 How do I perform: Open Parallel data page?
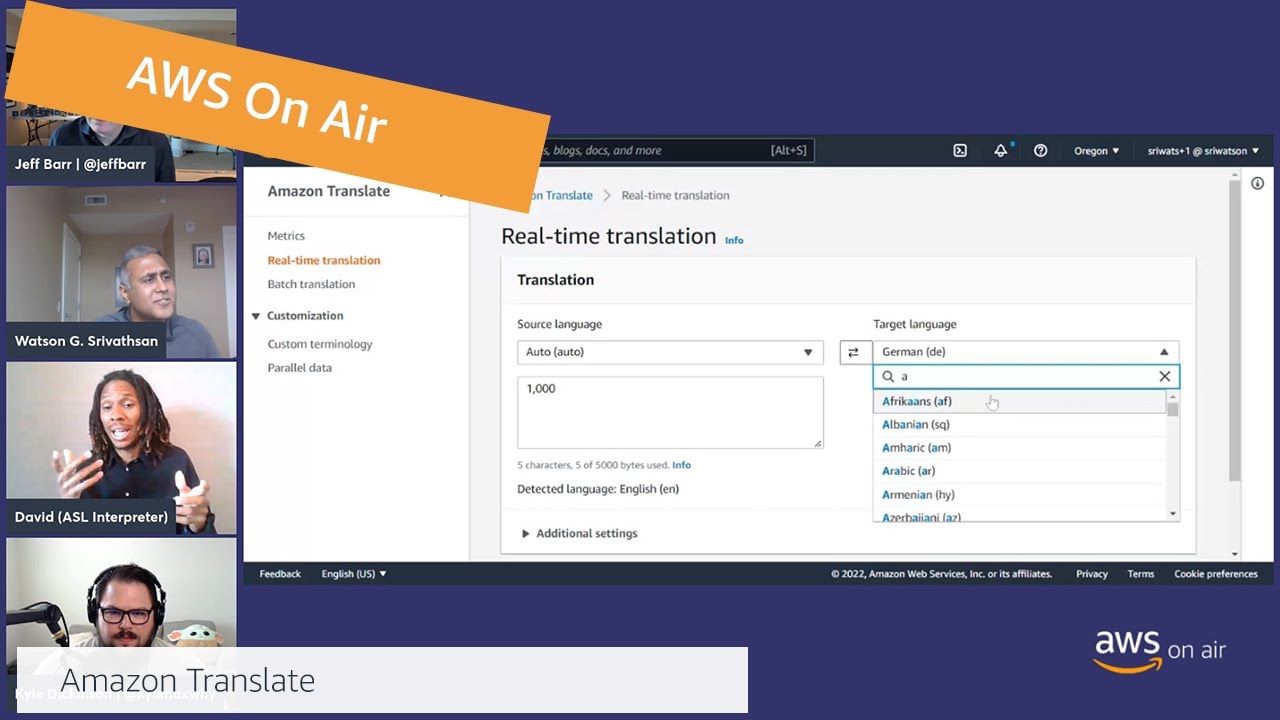300,368
